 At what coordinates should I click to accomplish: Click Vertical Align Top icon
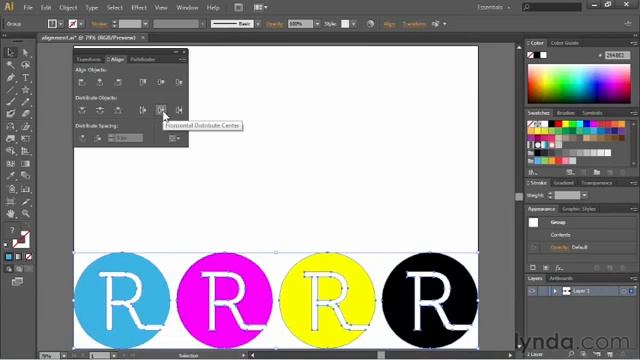142,82
